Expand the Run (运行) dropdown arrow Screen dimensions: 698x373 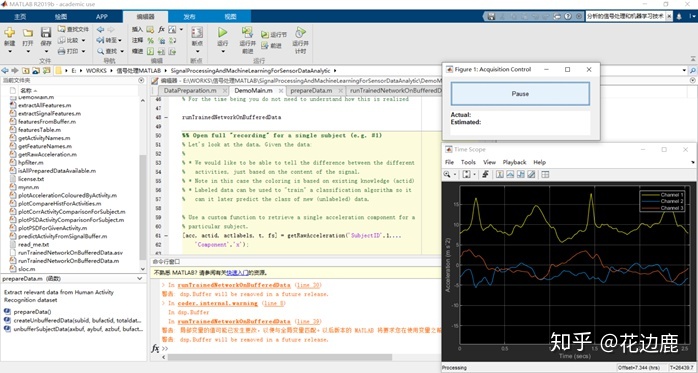(x=223, y=51)
